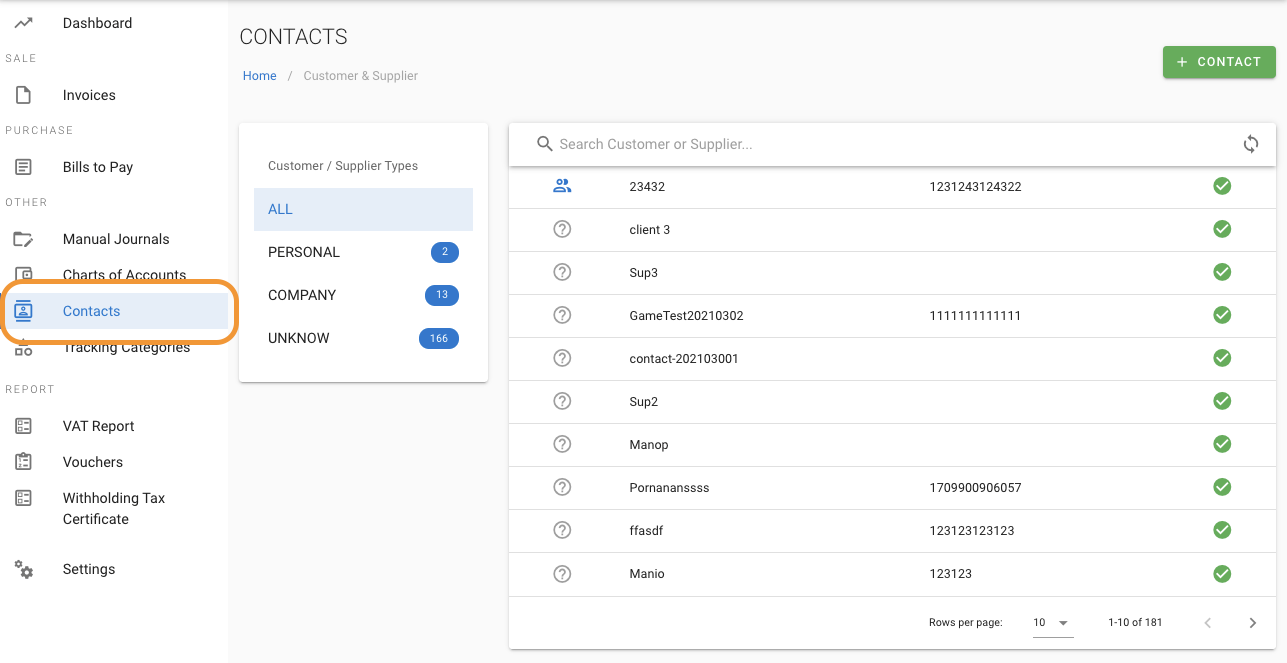This screenshot has width=1287, height=663.
Task: Click green check status for Manio
Action: pyautogui.click(x=1221, y=573)
